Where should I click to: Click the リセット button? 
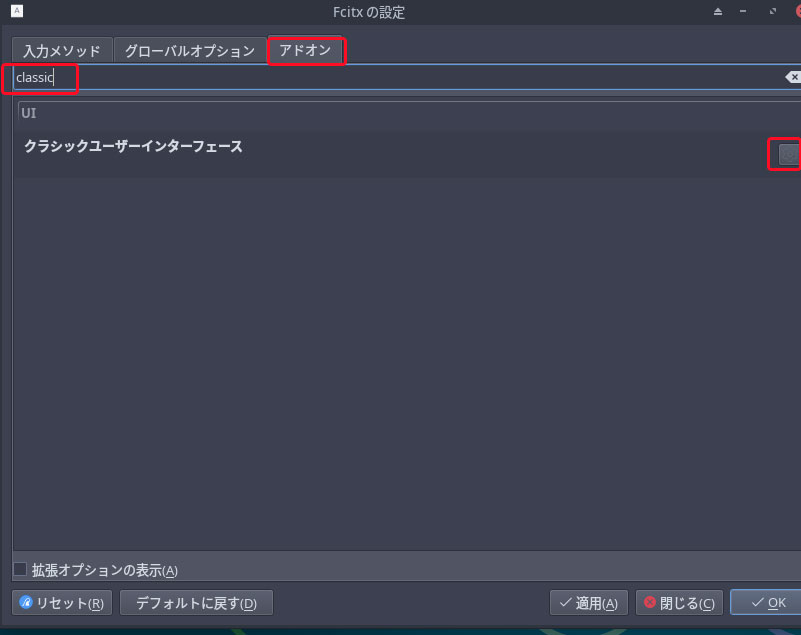point(62,603)
